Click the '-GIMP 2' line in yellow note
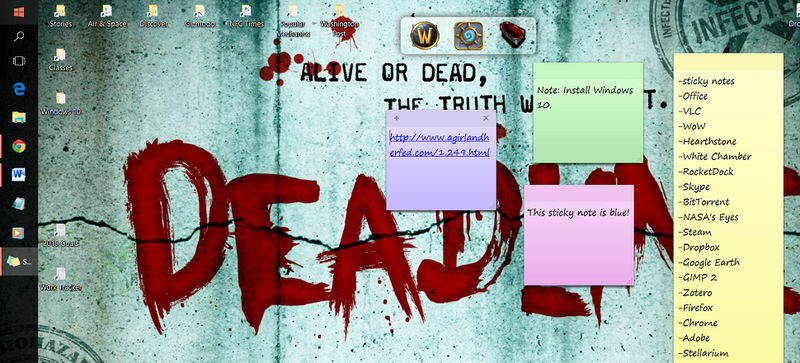800x363 pixels. pyautogui.click(x=697, y=277)
